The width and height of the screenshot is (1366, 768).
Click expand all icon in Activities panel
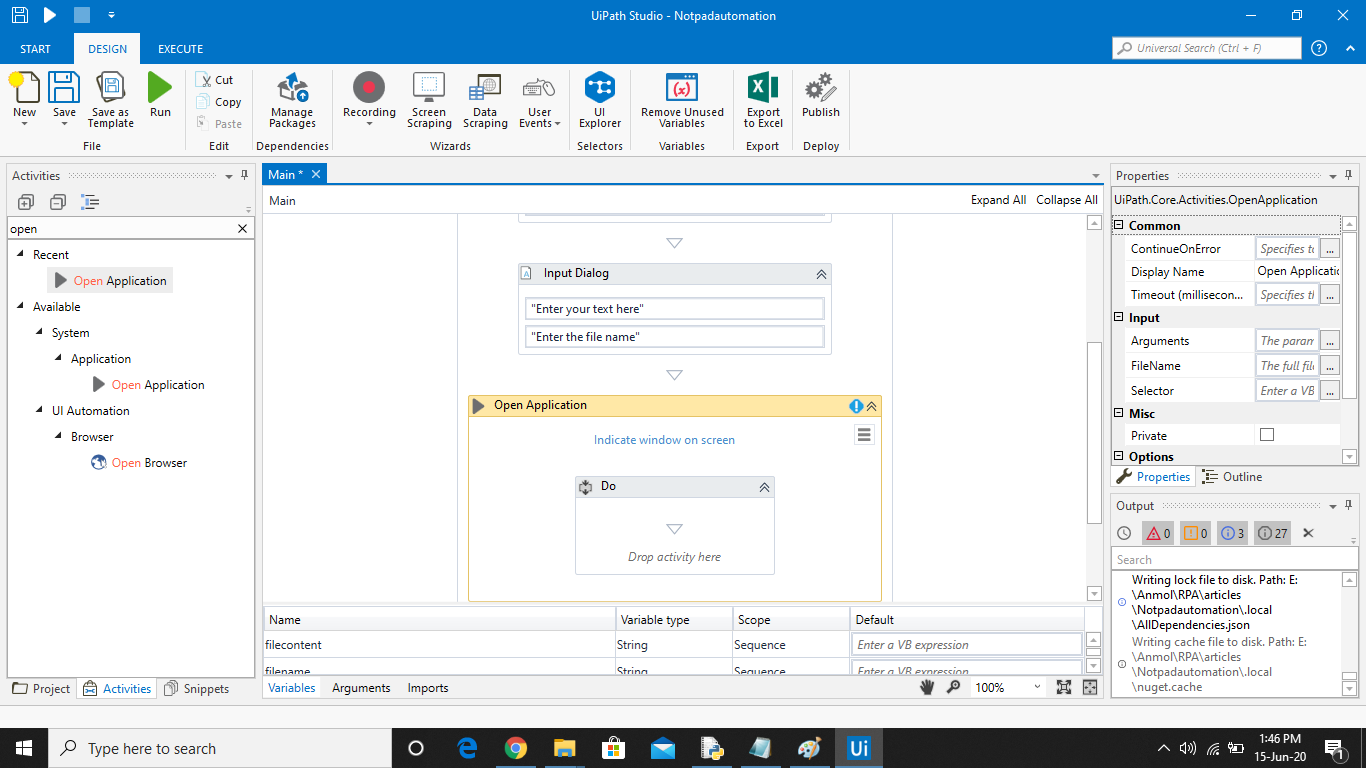26,202
